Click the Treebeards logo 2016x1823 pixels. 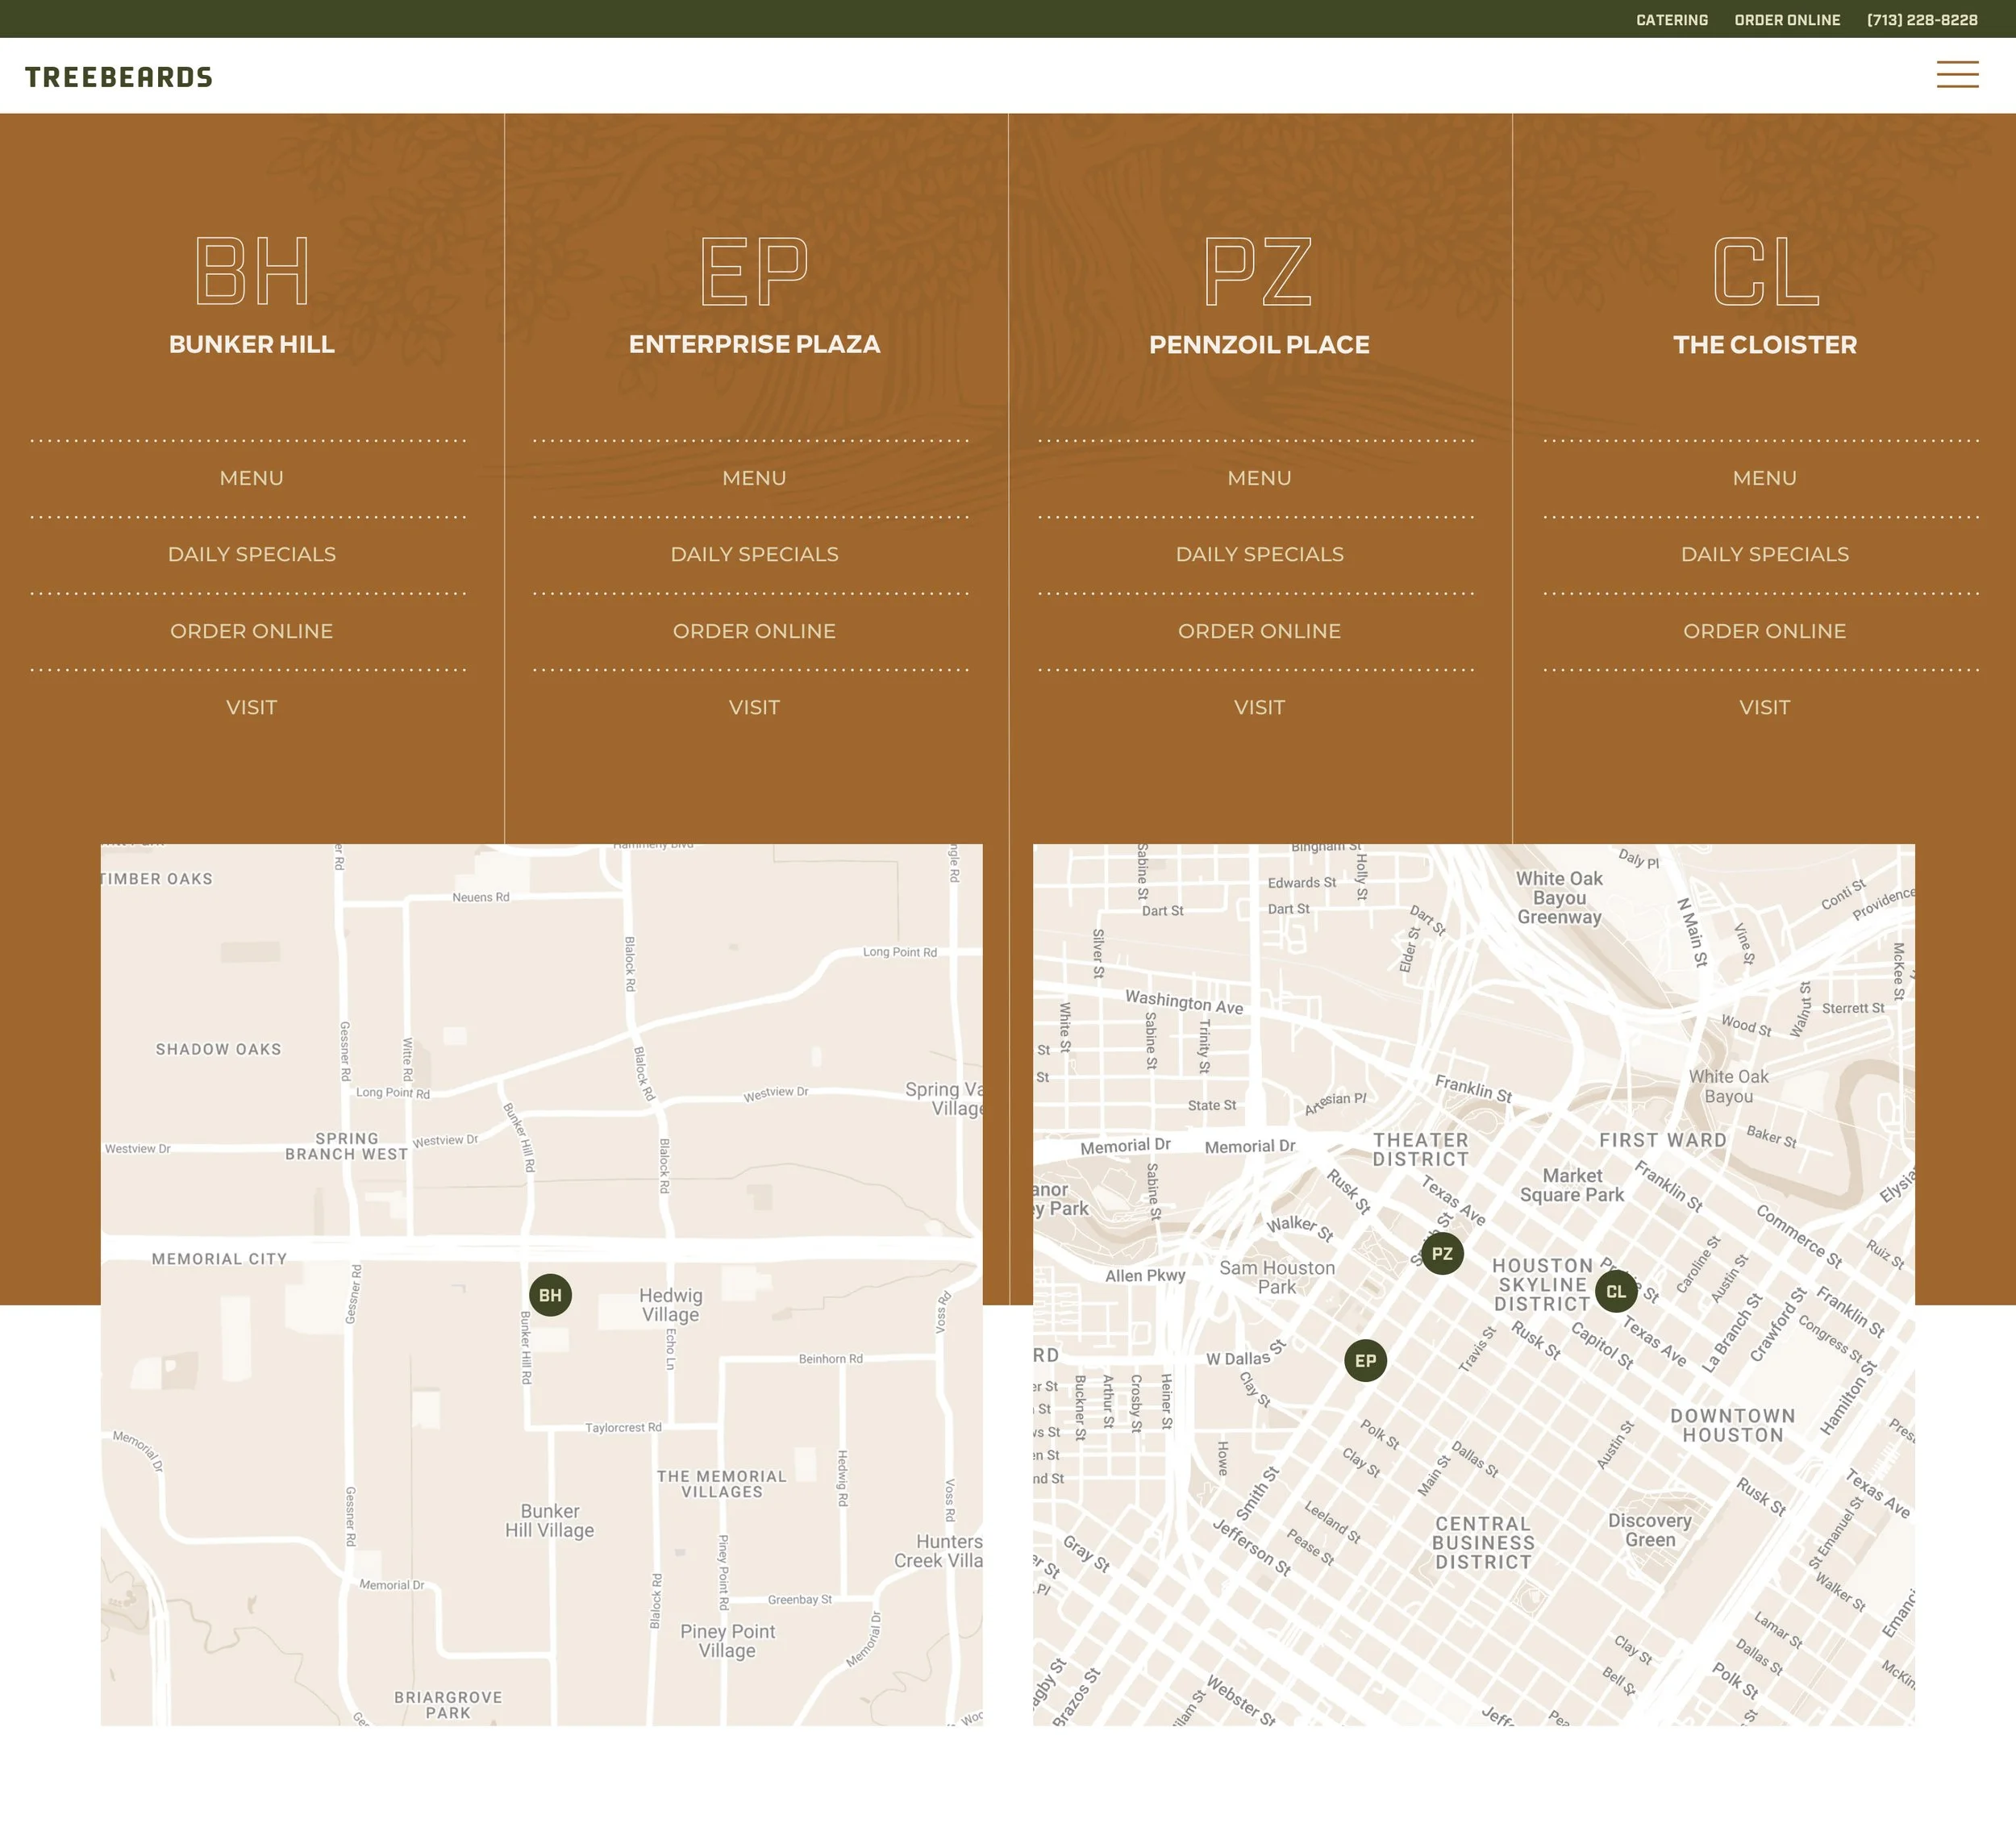pyautogui.click(x=119, y=77)
